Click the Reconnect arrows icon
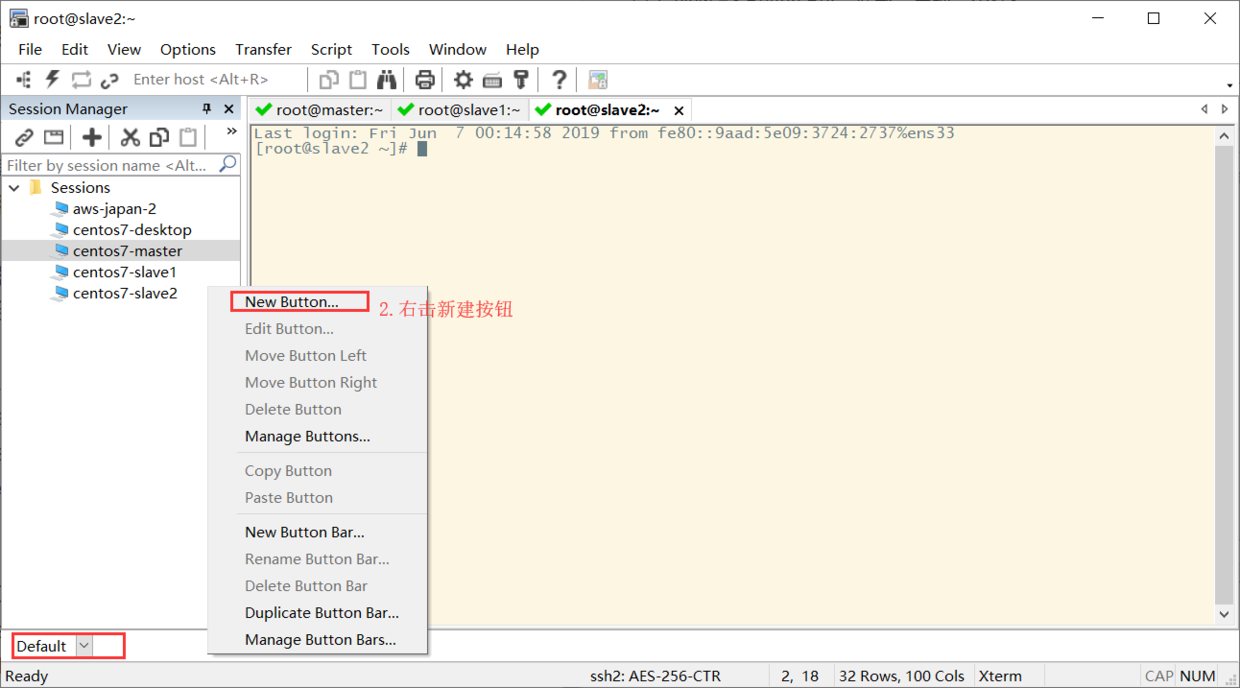Image resolution: width=1240 pixels, height=688 pixels. [x=81, y=79]
